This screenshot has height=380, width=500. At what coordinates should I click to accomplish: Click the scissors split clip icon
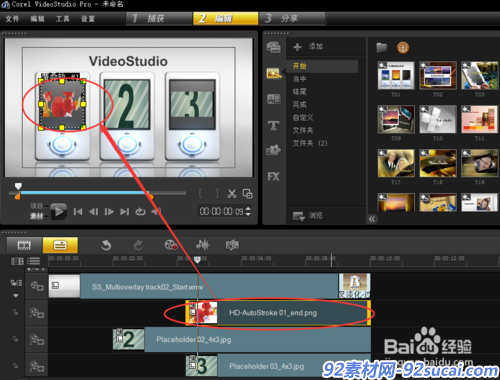[x=232, y=194]
